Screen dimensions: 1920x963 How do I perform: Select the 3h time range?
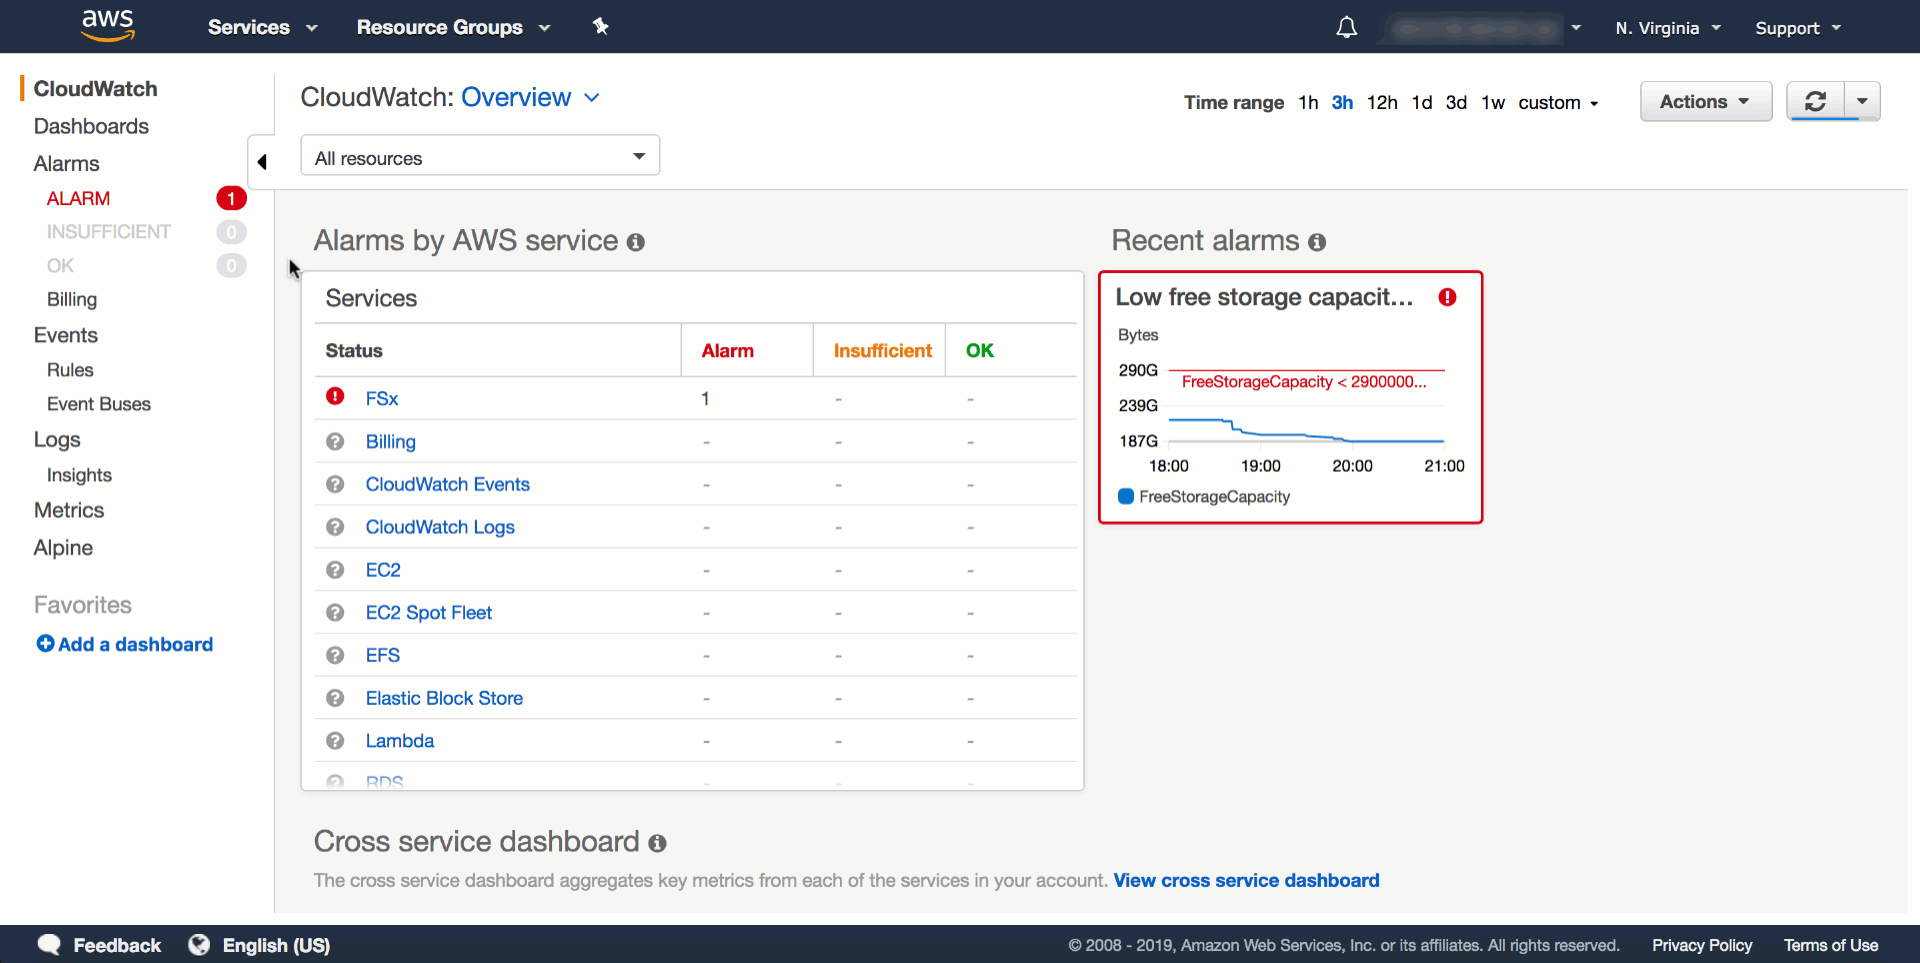tap(1342, 103)
